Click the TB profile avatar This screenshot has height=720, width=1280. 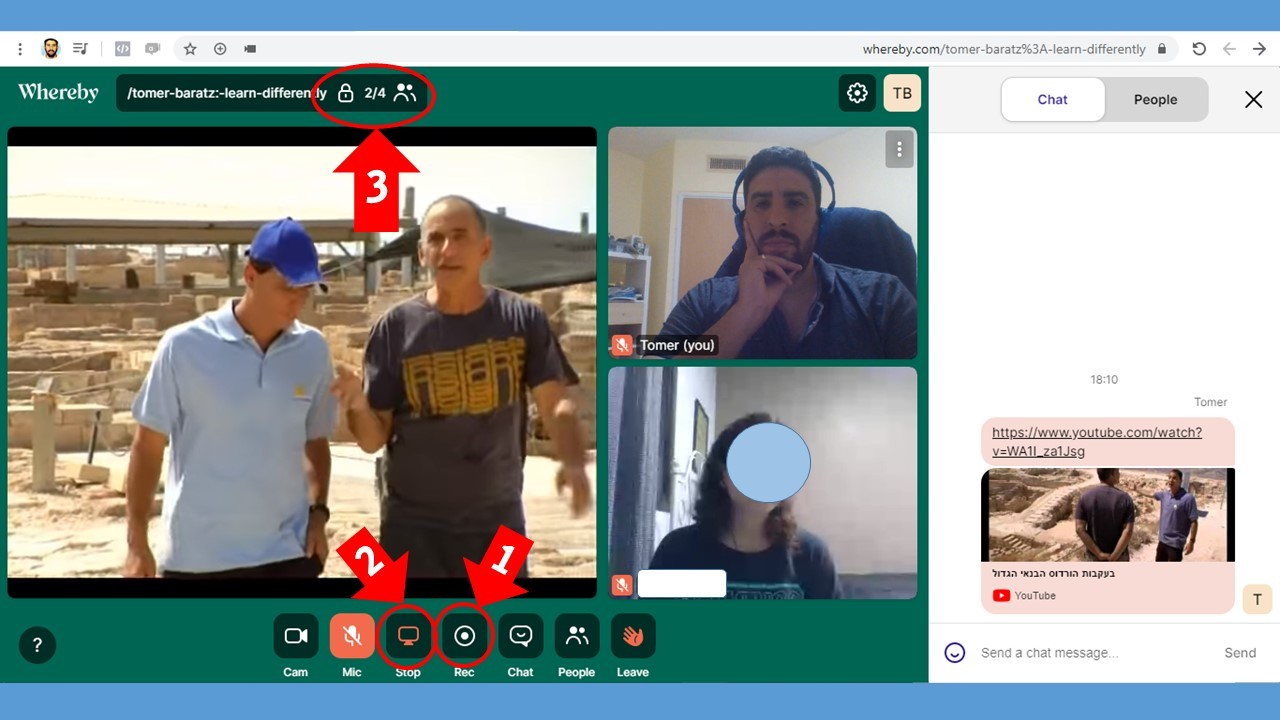pos(902,93)
